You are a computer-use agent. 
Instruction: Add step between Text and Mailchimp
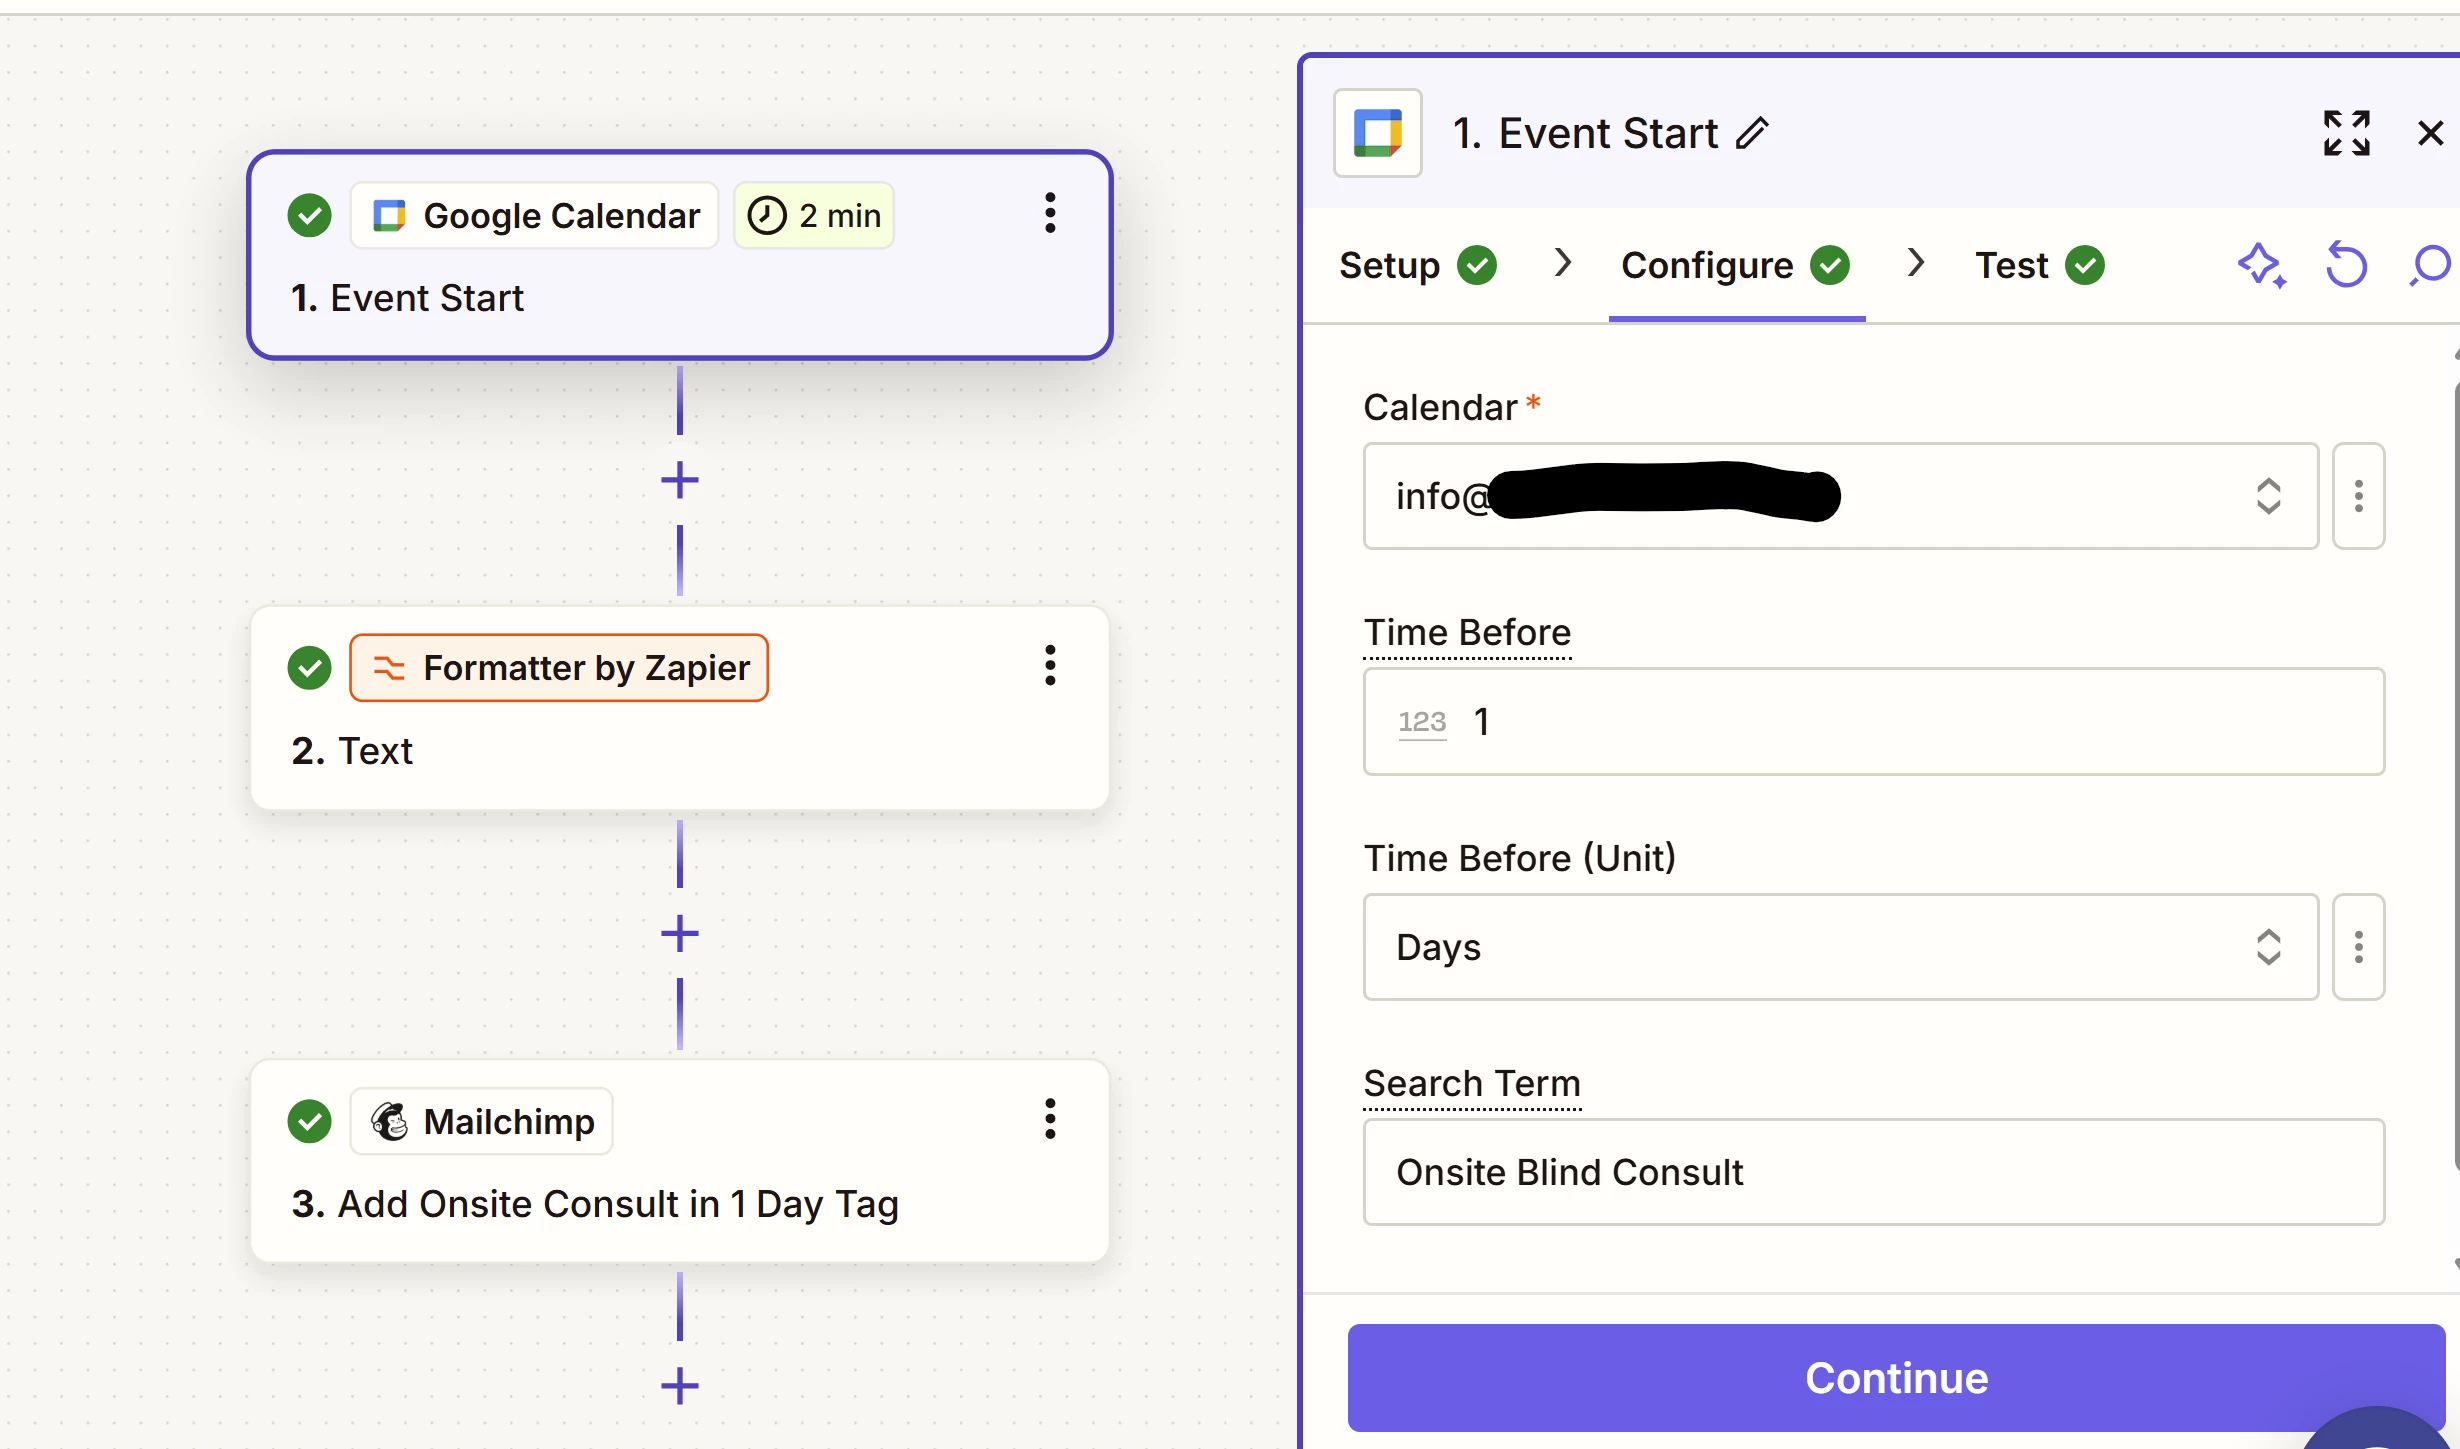point(680,934)
